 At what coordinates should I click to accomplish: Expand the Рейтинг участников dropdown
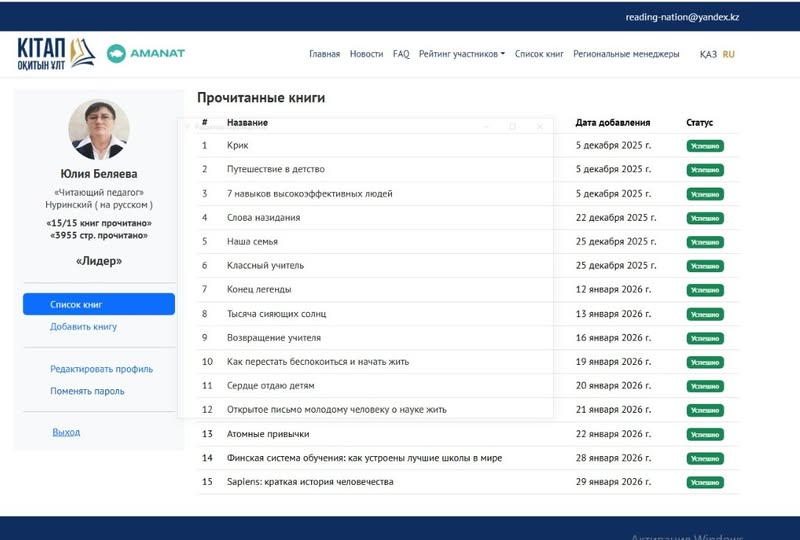[x=462, y=54]
